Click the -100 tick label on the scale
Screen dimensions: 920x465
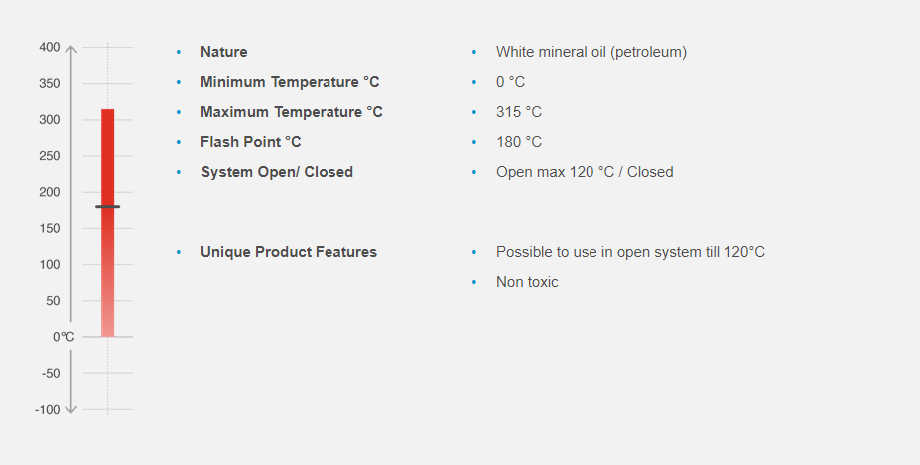[x=47, y=409]
